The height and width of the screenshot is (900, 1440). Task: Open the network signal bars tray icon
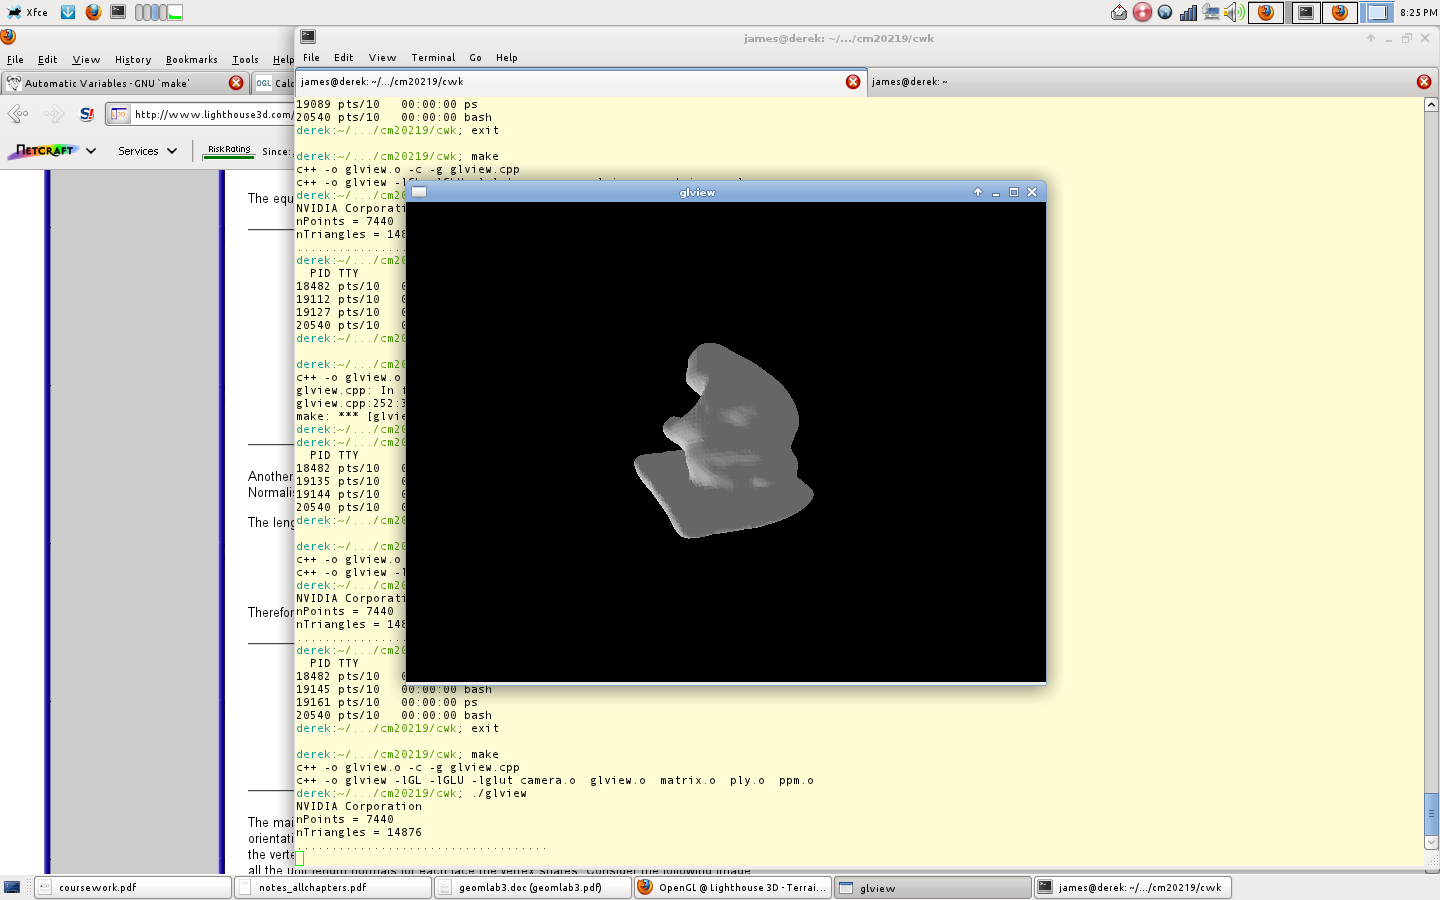click(1188, 12)
